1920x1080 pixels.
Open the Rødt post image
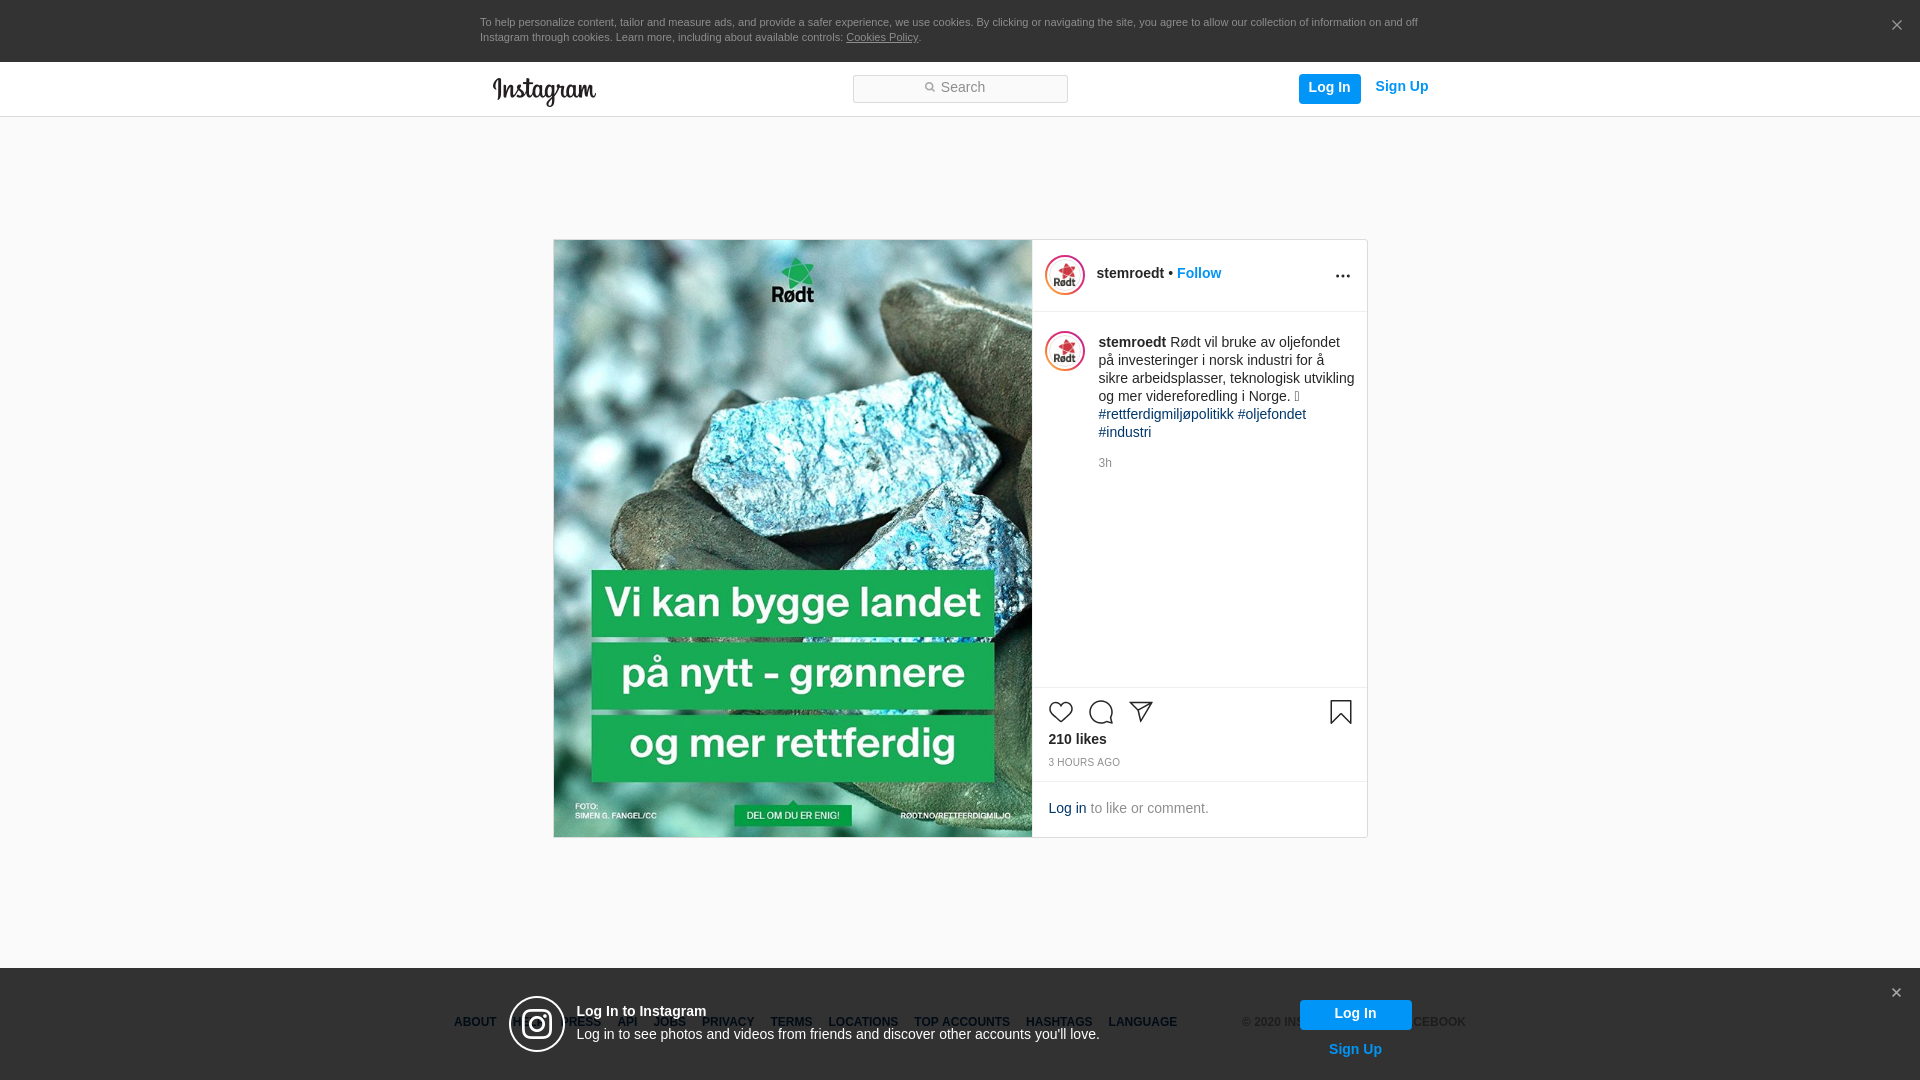(793, 538)
